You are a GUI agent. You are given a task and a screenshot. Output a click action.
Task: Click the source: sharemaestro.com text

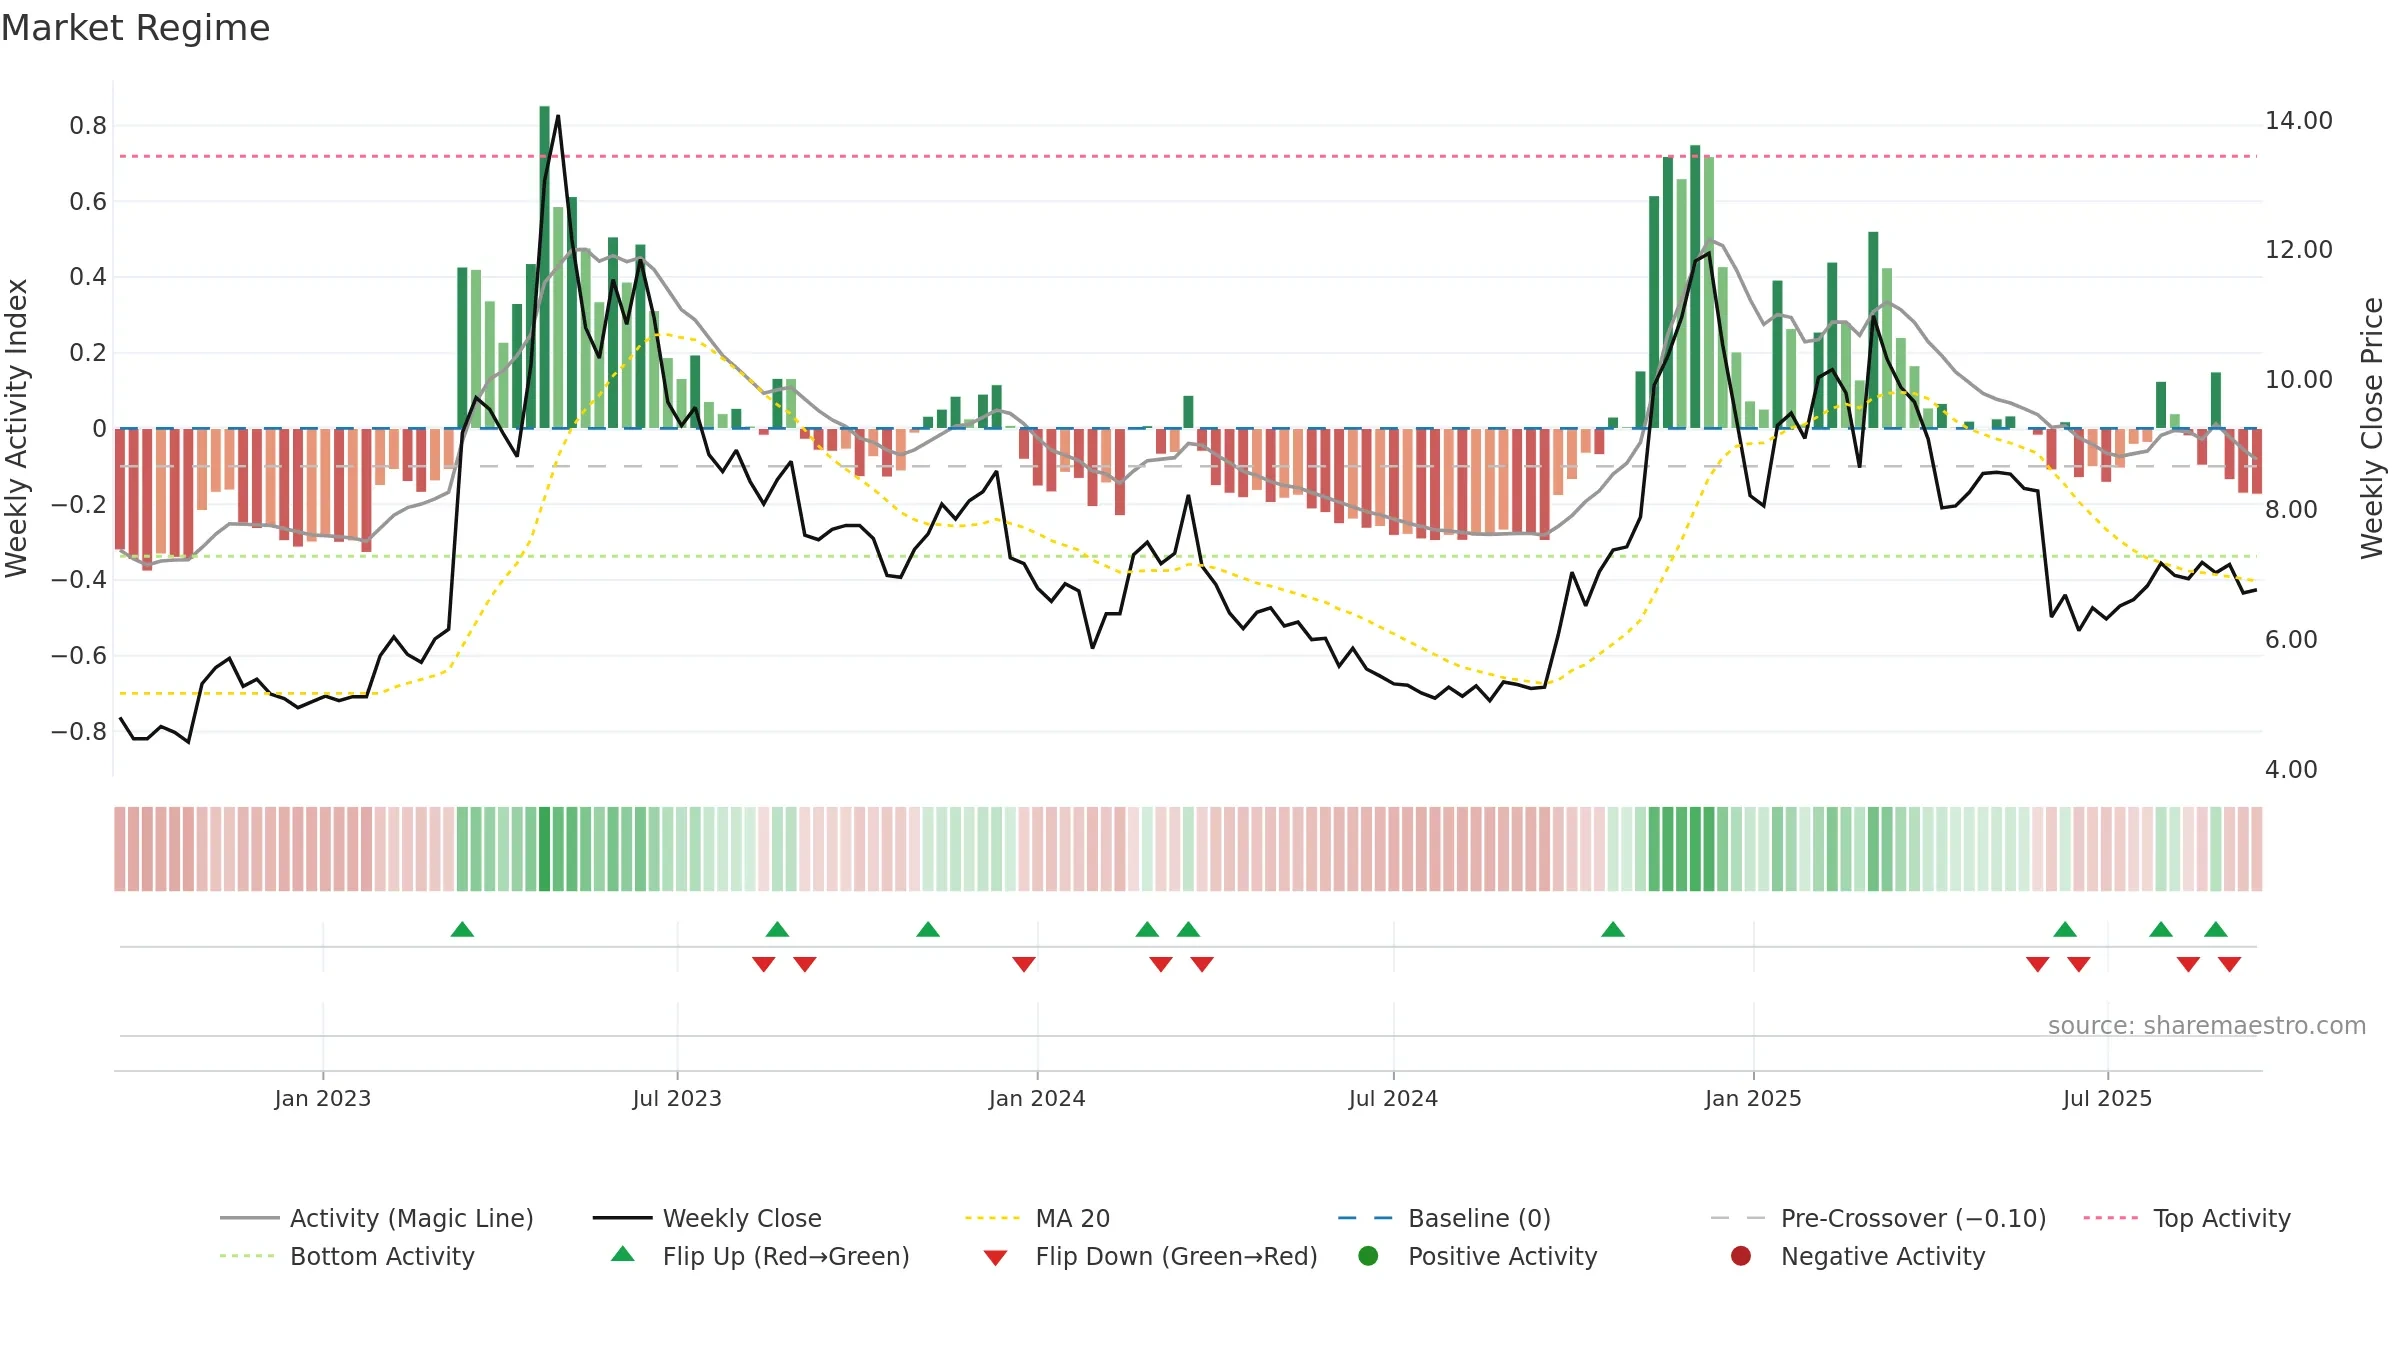pyautogui.click(x=2207, y=1025)
